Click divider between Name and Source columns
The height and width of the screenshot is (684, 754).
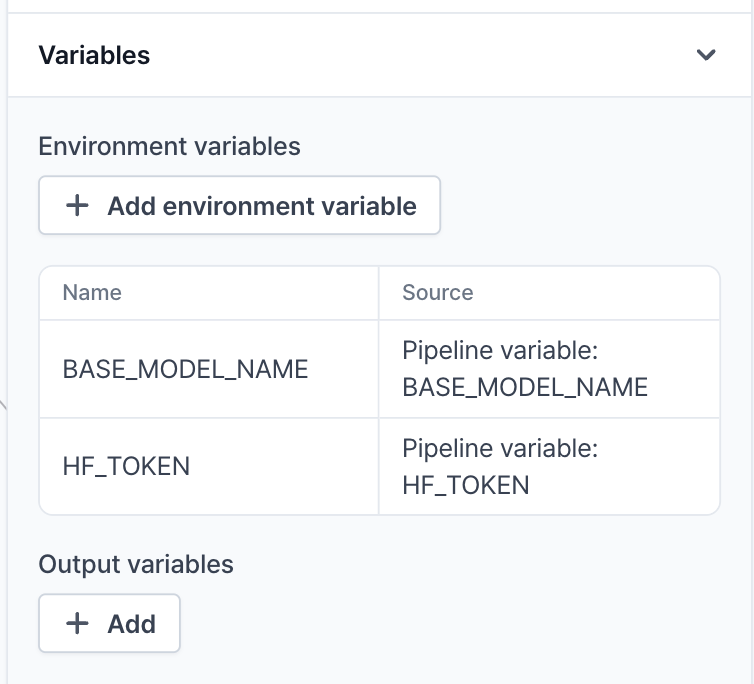coord(379,390)
